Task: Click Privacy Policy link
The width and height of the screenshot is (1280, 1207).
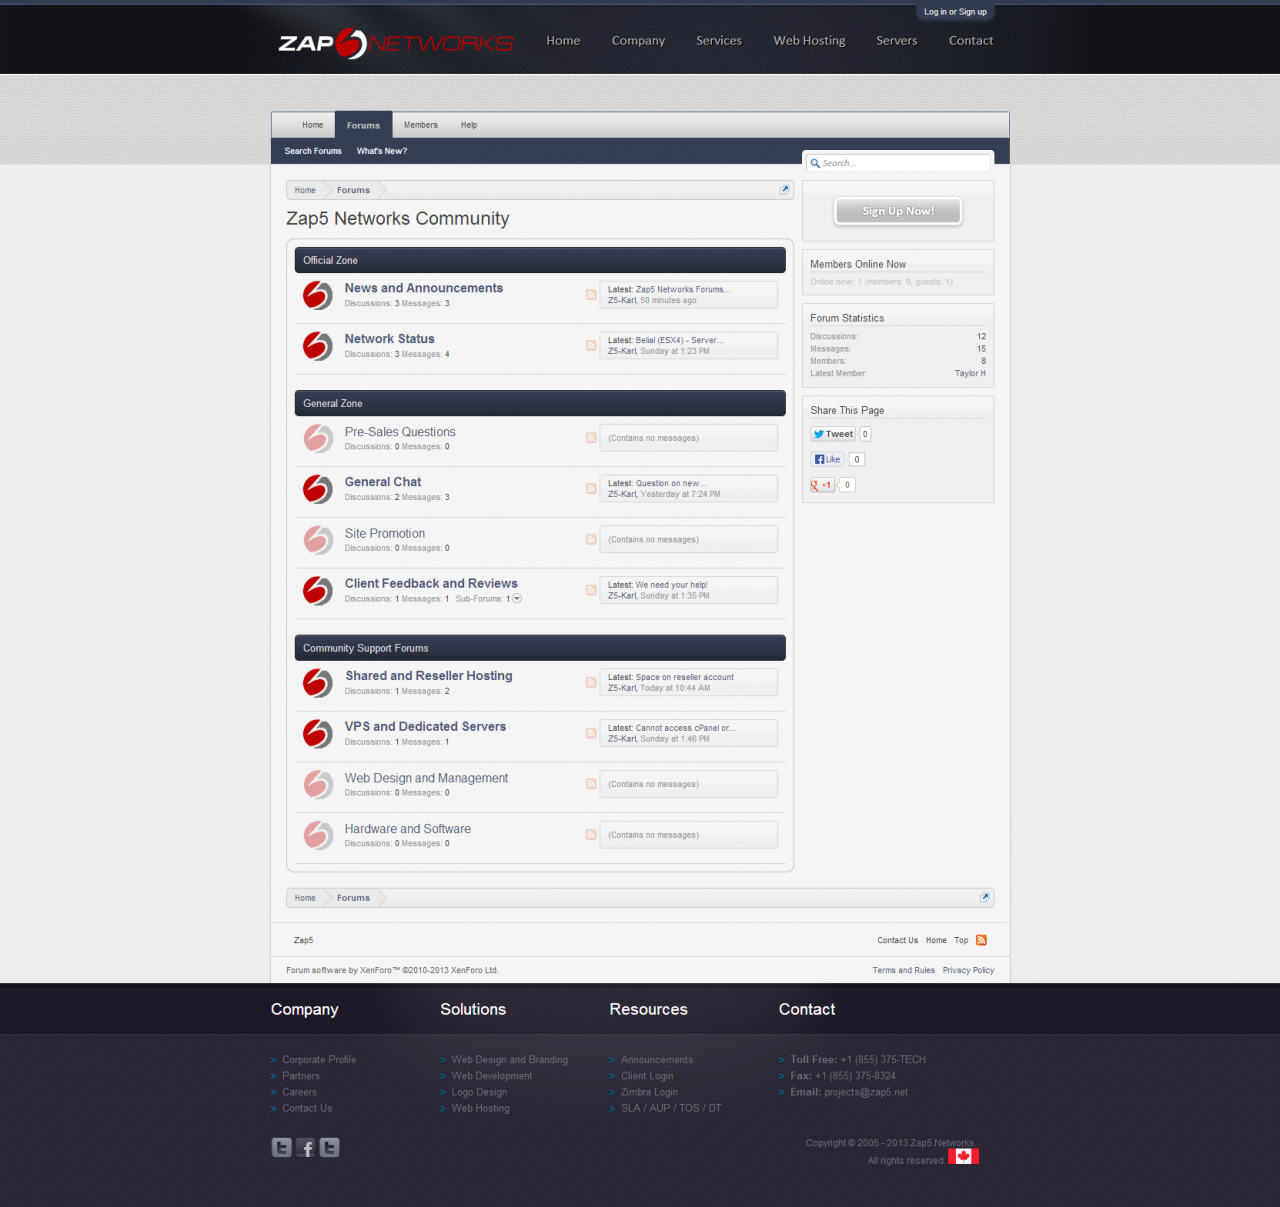Action: point(968,970)
